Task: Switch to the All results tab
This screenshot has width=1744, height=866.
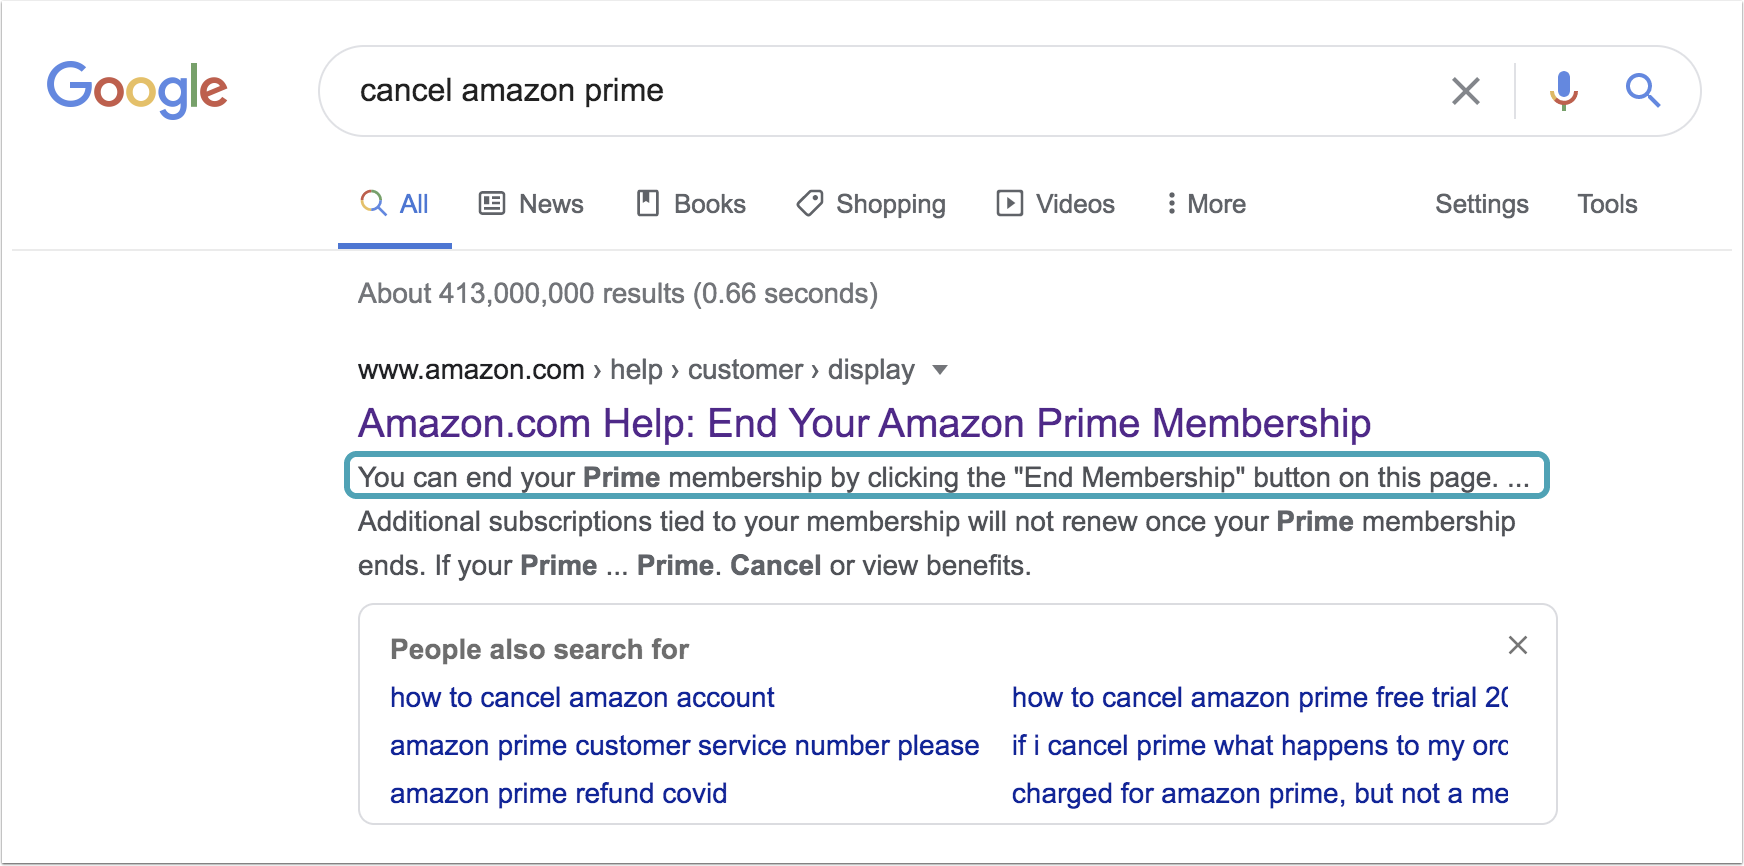Action: pos(395,204)
